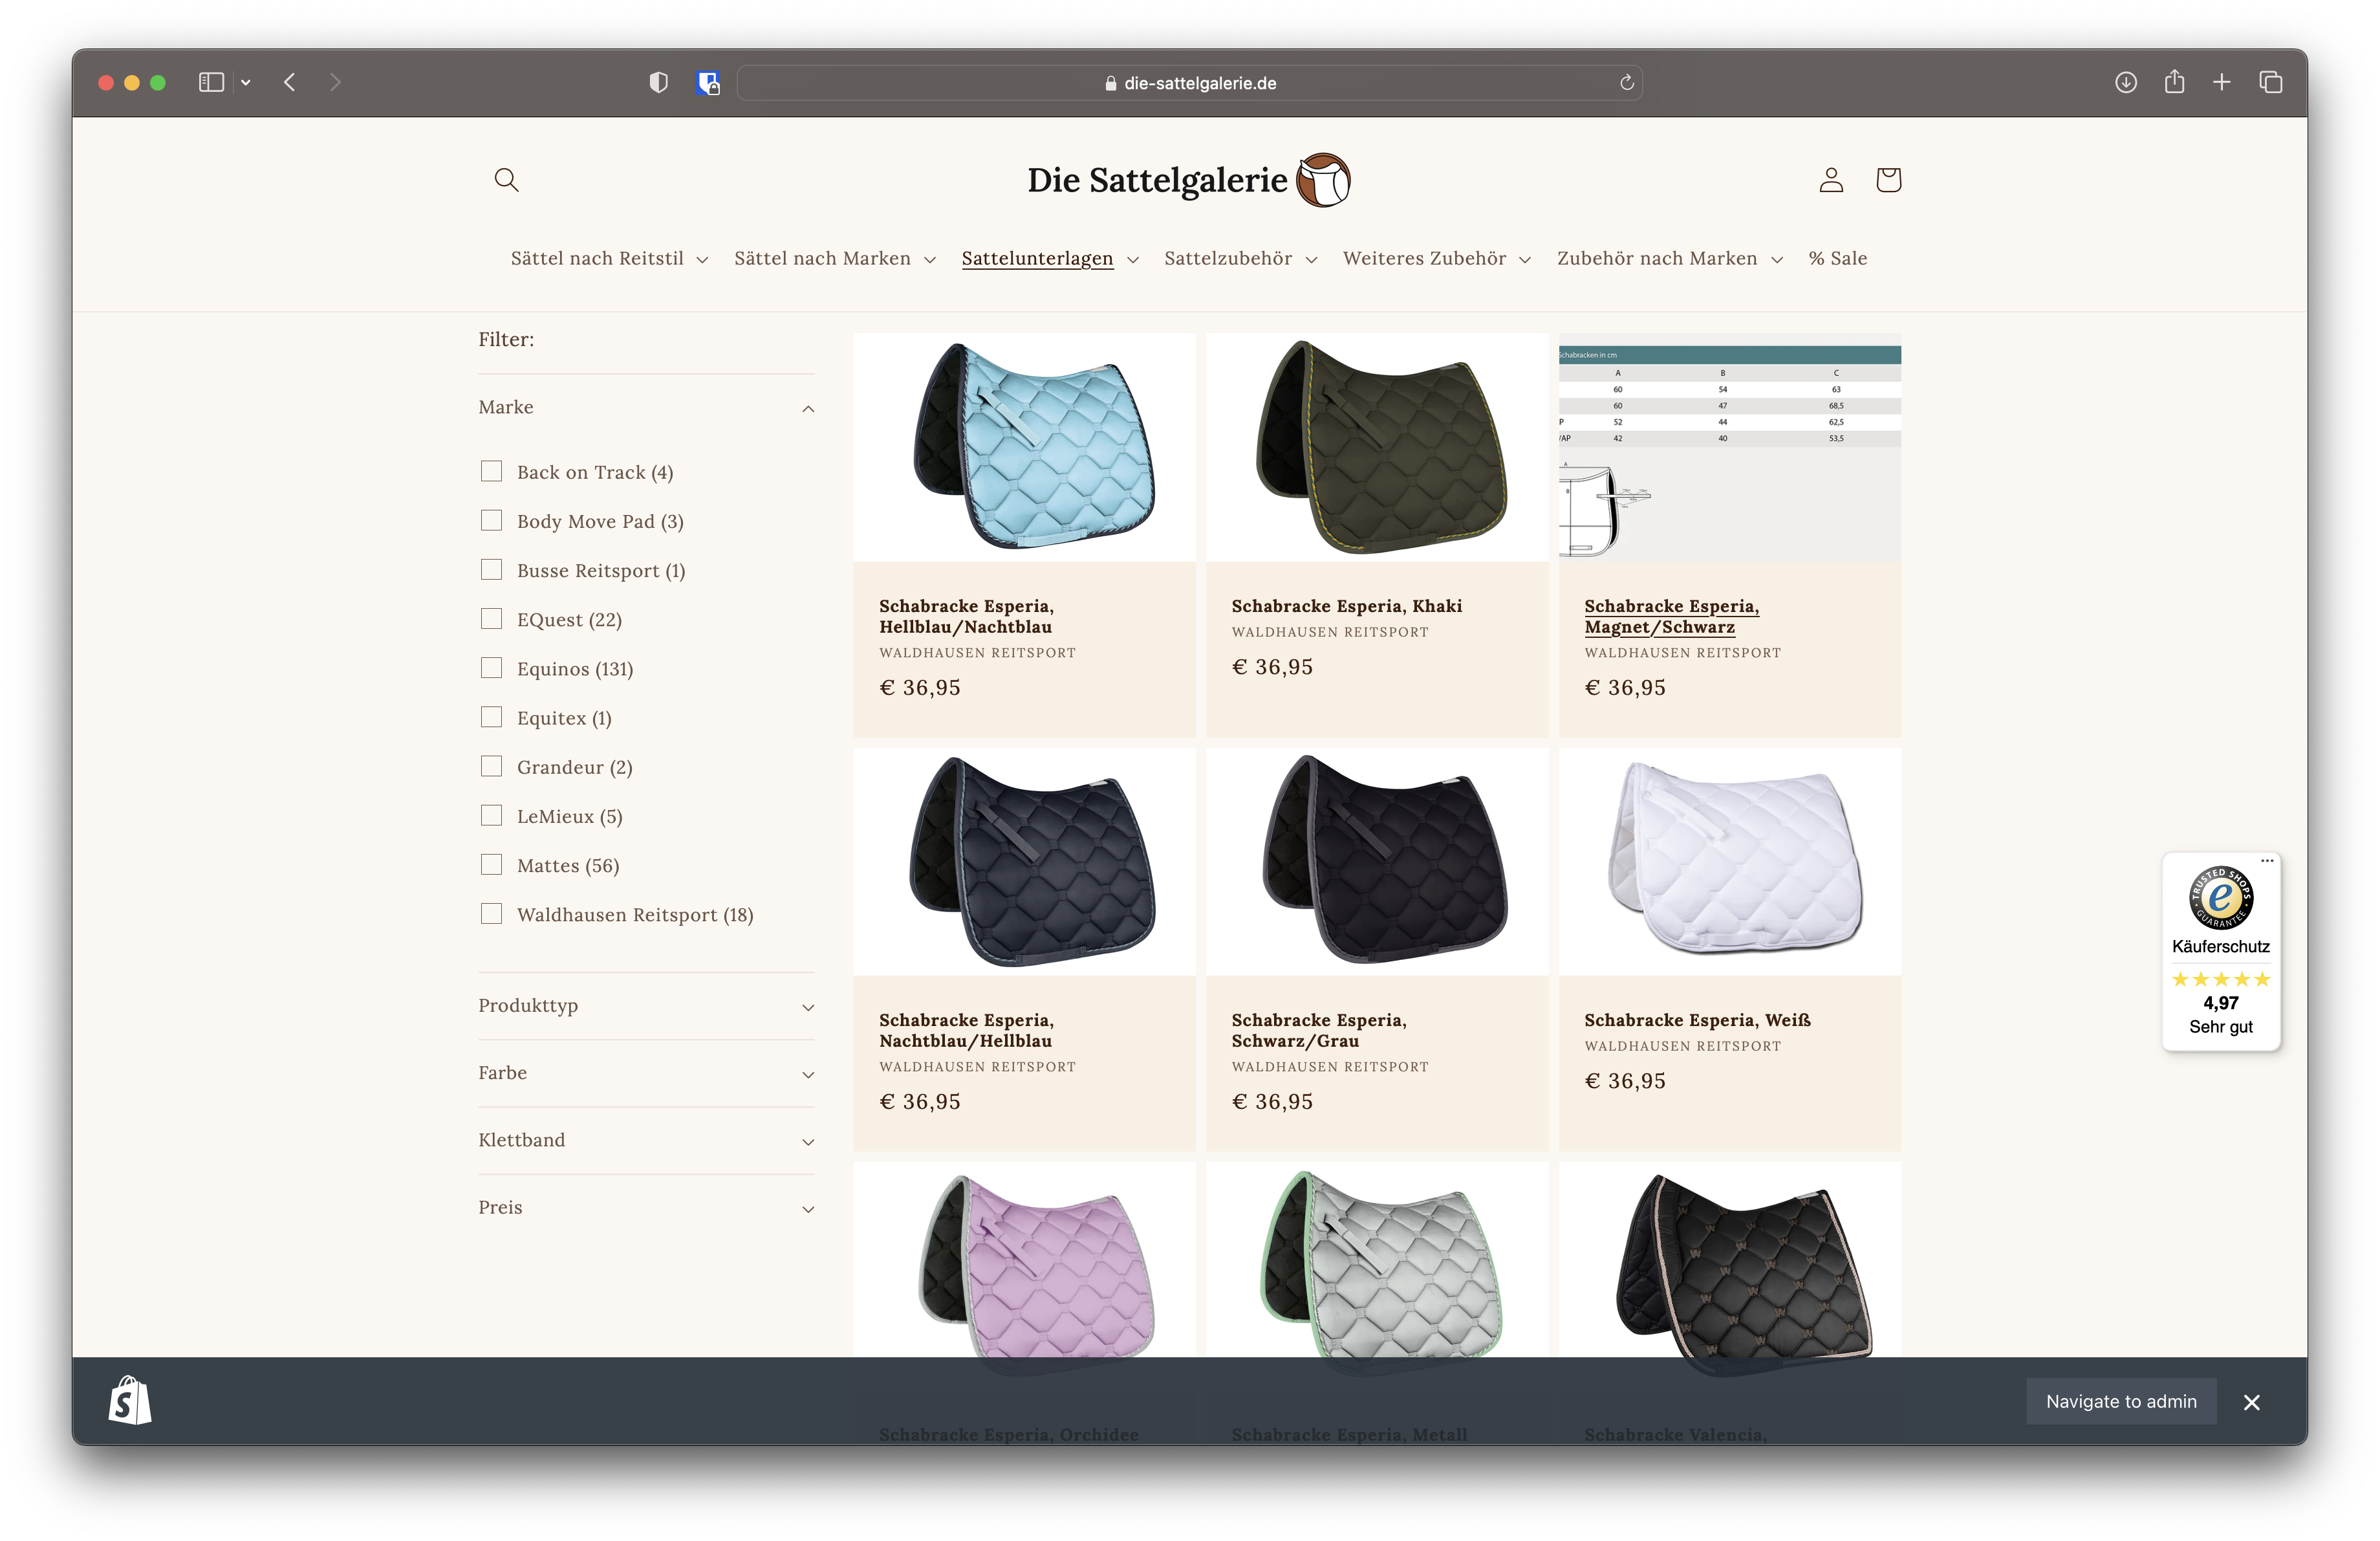The width and height of the screenshot is (2380, 1541).
Task: Click the black Valencia saddle pad image
Action: coord(1729,1260)
